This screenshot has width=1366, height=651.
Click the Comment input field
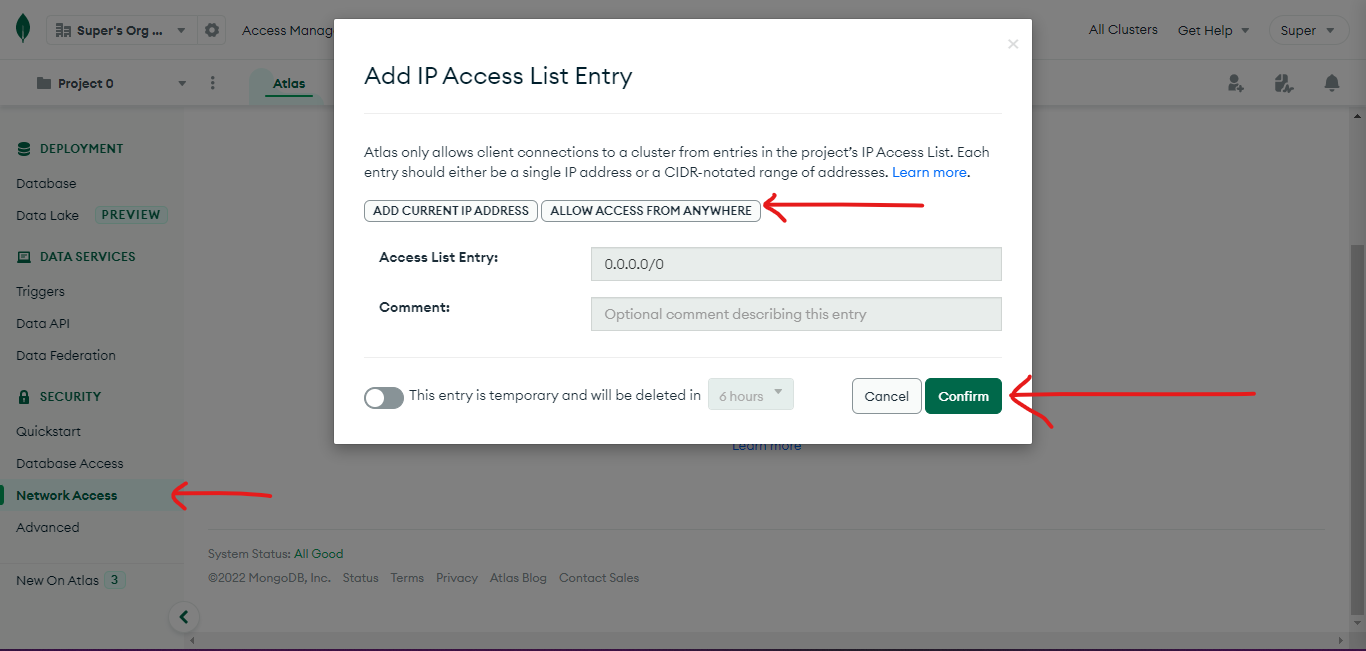[796, 314]
